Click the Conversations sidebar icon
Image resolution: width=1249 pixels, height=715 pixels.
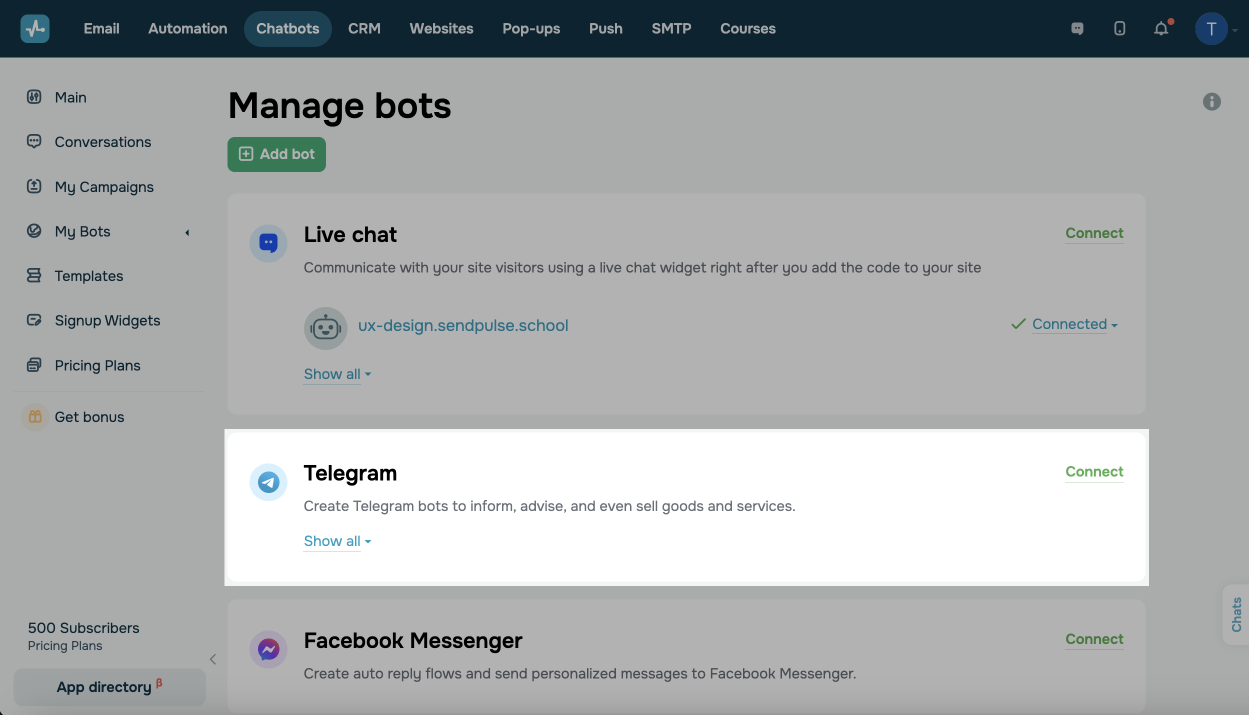coord(34,142)
